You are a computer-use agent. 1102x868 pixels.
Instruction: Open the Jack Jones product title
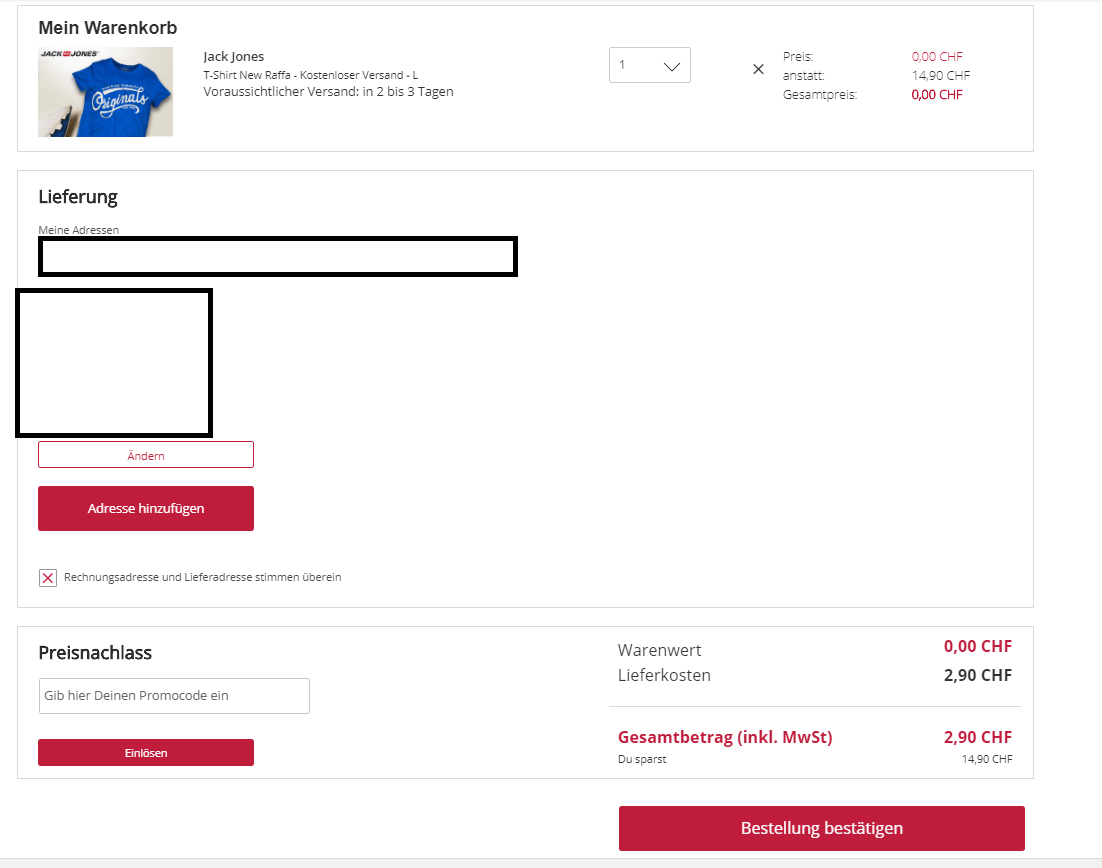(x=233, y=57)
